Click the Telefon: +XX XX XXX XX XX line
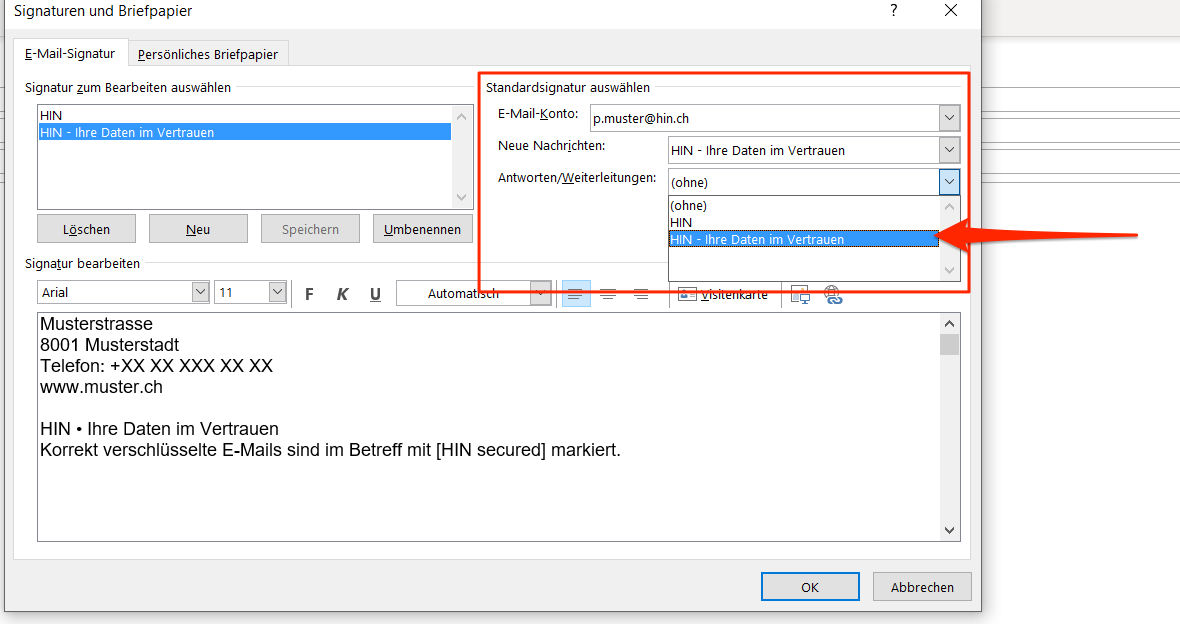The height and width of the screenshot is (624, 1180). [x=157, y=366]
